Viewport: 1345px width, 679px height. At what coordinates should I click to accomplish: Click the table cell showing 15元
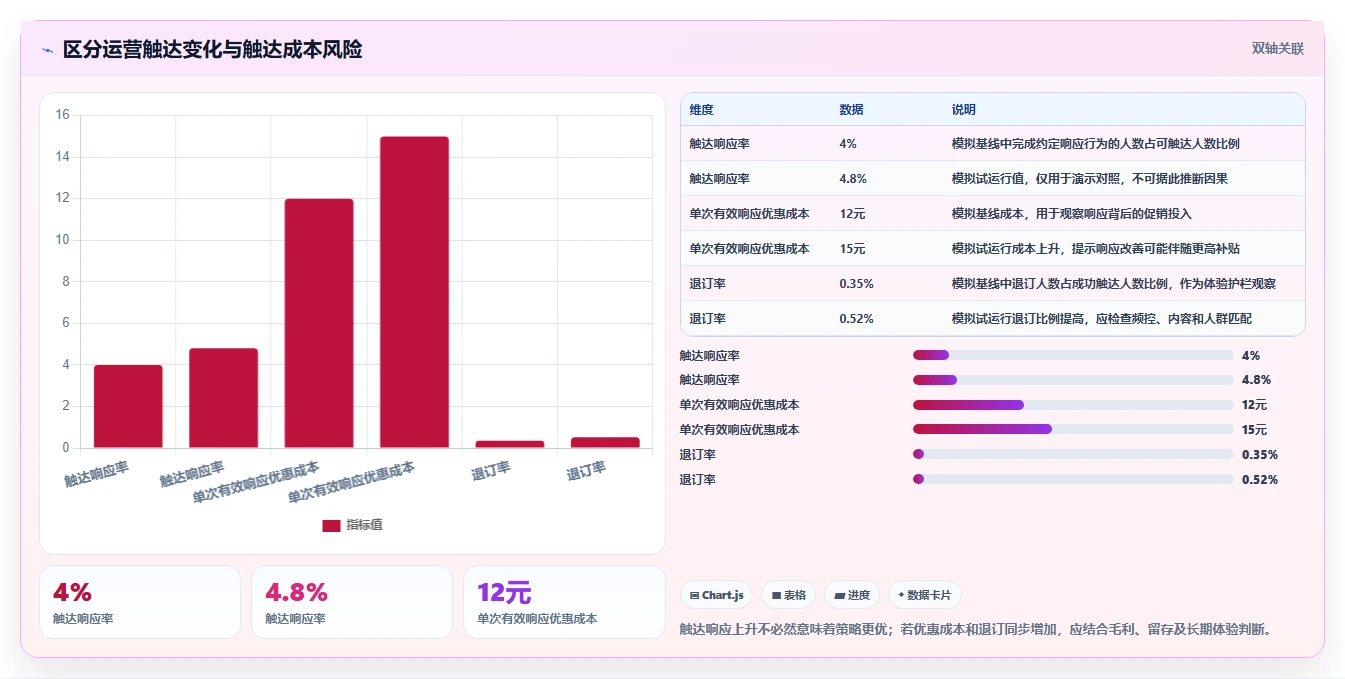click(853, 249)
